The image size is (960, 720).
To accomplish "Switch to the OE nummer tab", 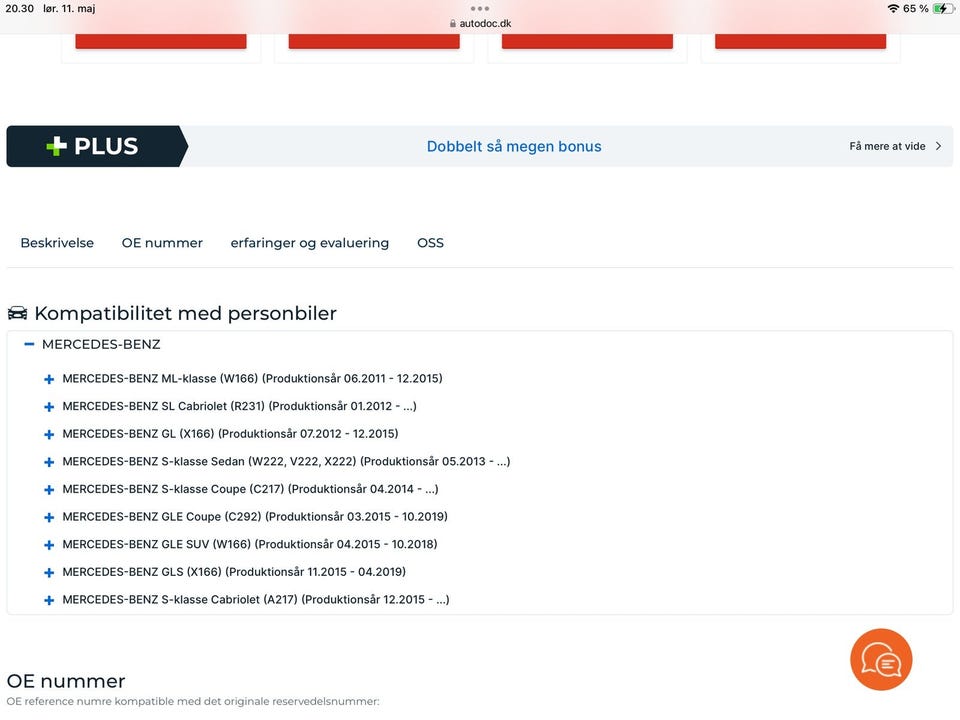I will coord(162,243).
